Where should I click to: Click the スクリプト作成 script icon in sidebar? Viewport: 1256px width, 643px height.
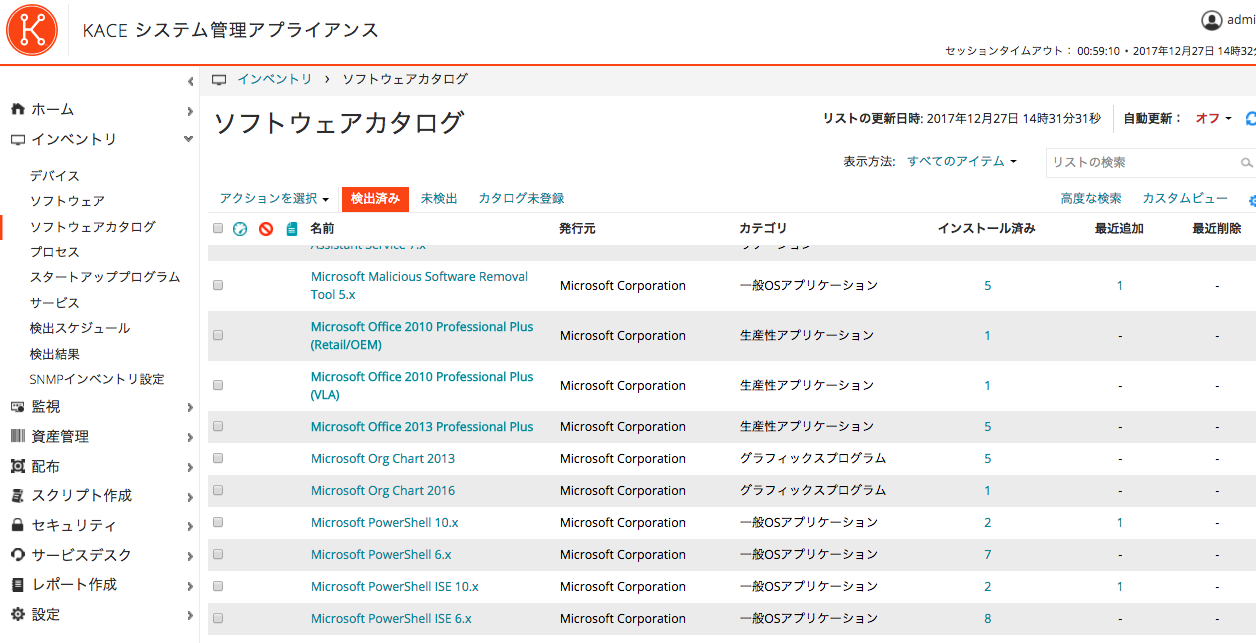(x=17, y=496)
